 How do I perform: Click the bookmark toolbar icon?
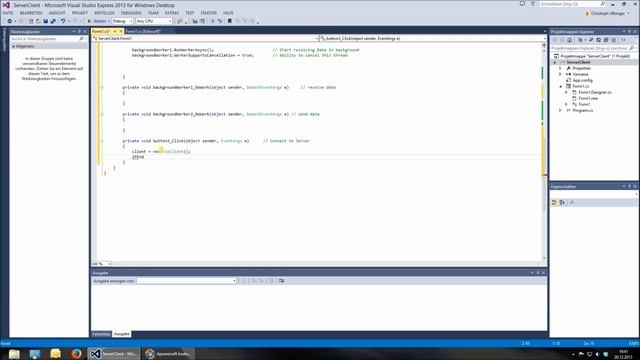pos(229,21)
